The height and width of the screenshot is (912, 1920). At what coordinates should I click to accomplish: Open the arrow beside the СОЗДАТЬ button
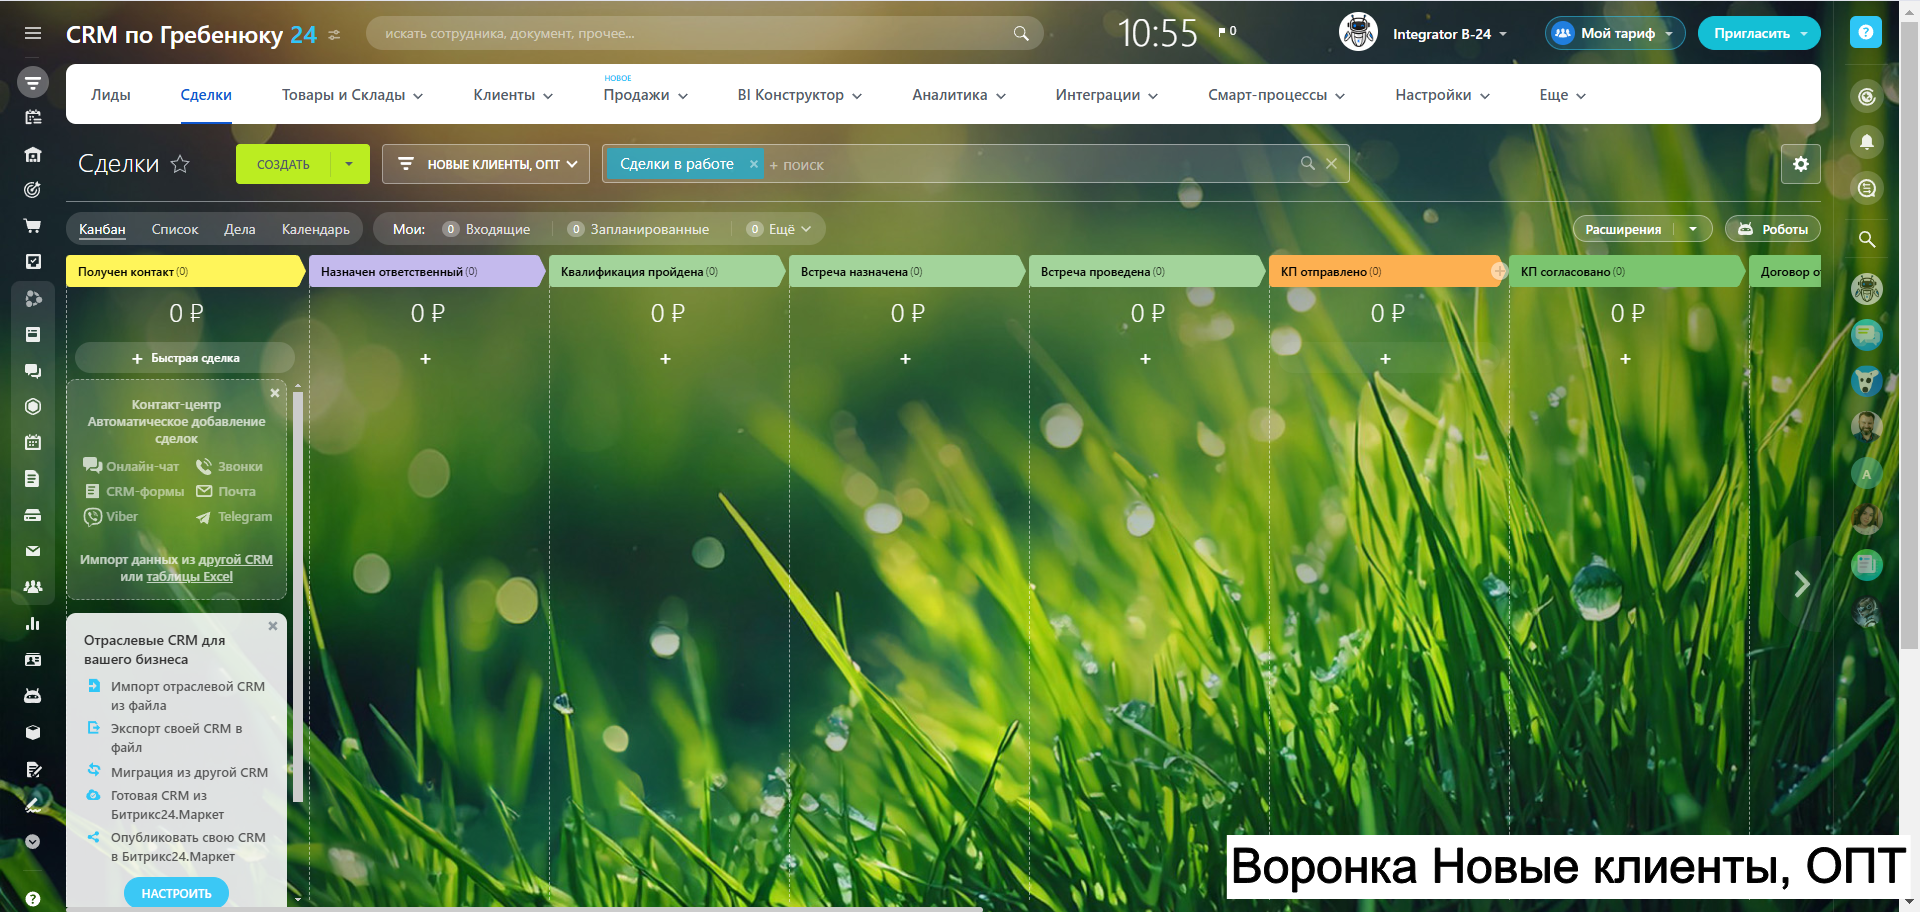click(x=349, y=164)
